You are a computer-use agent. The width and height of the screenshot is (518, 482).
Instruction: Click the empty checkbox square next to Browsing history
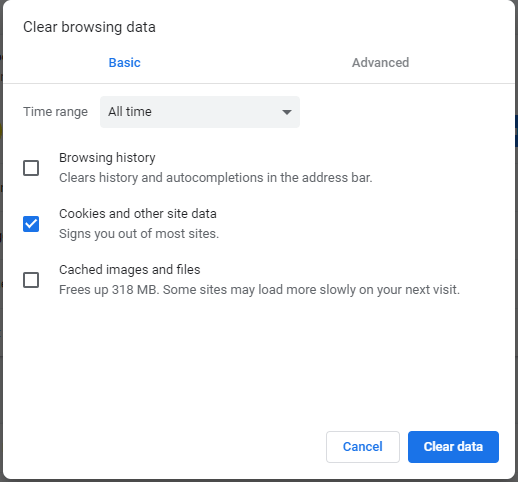tap(31, 168)
